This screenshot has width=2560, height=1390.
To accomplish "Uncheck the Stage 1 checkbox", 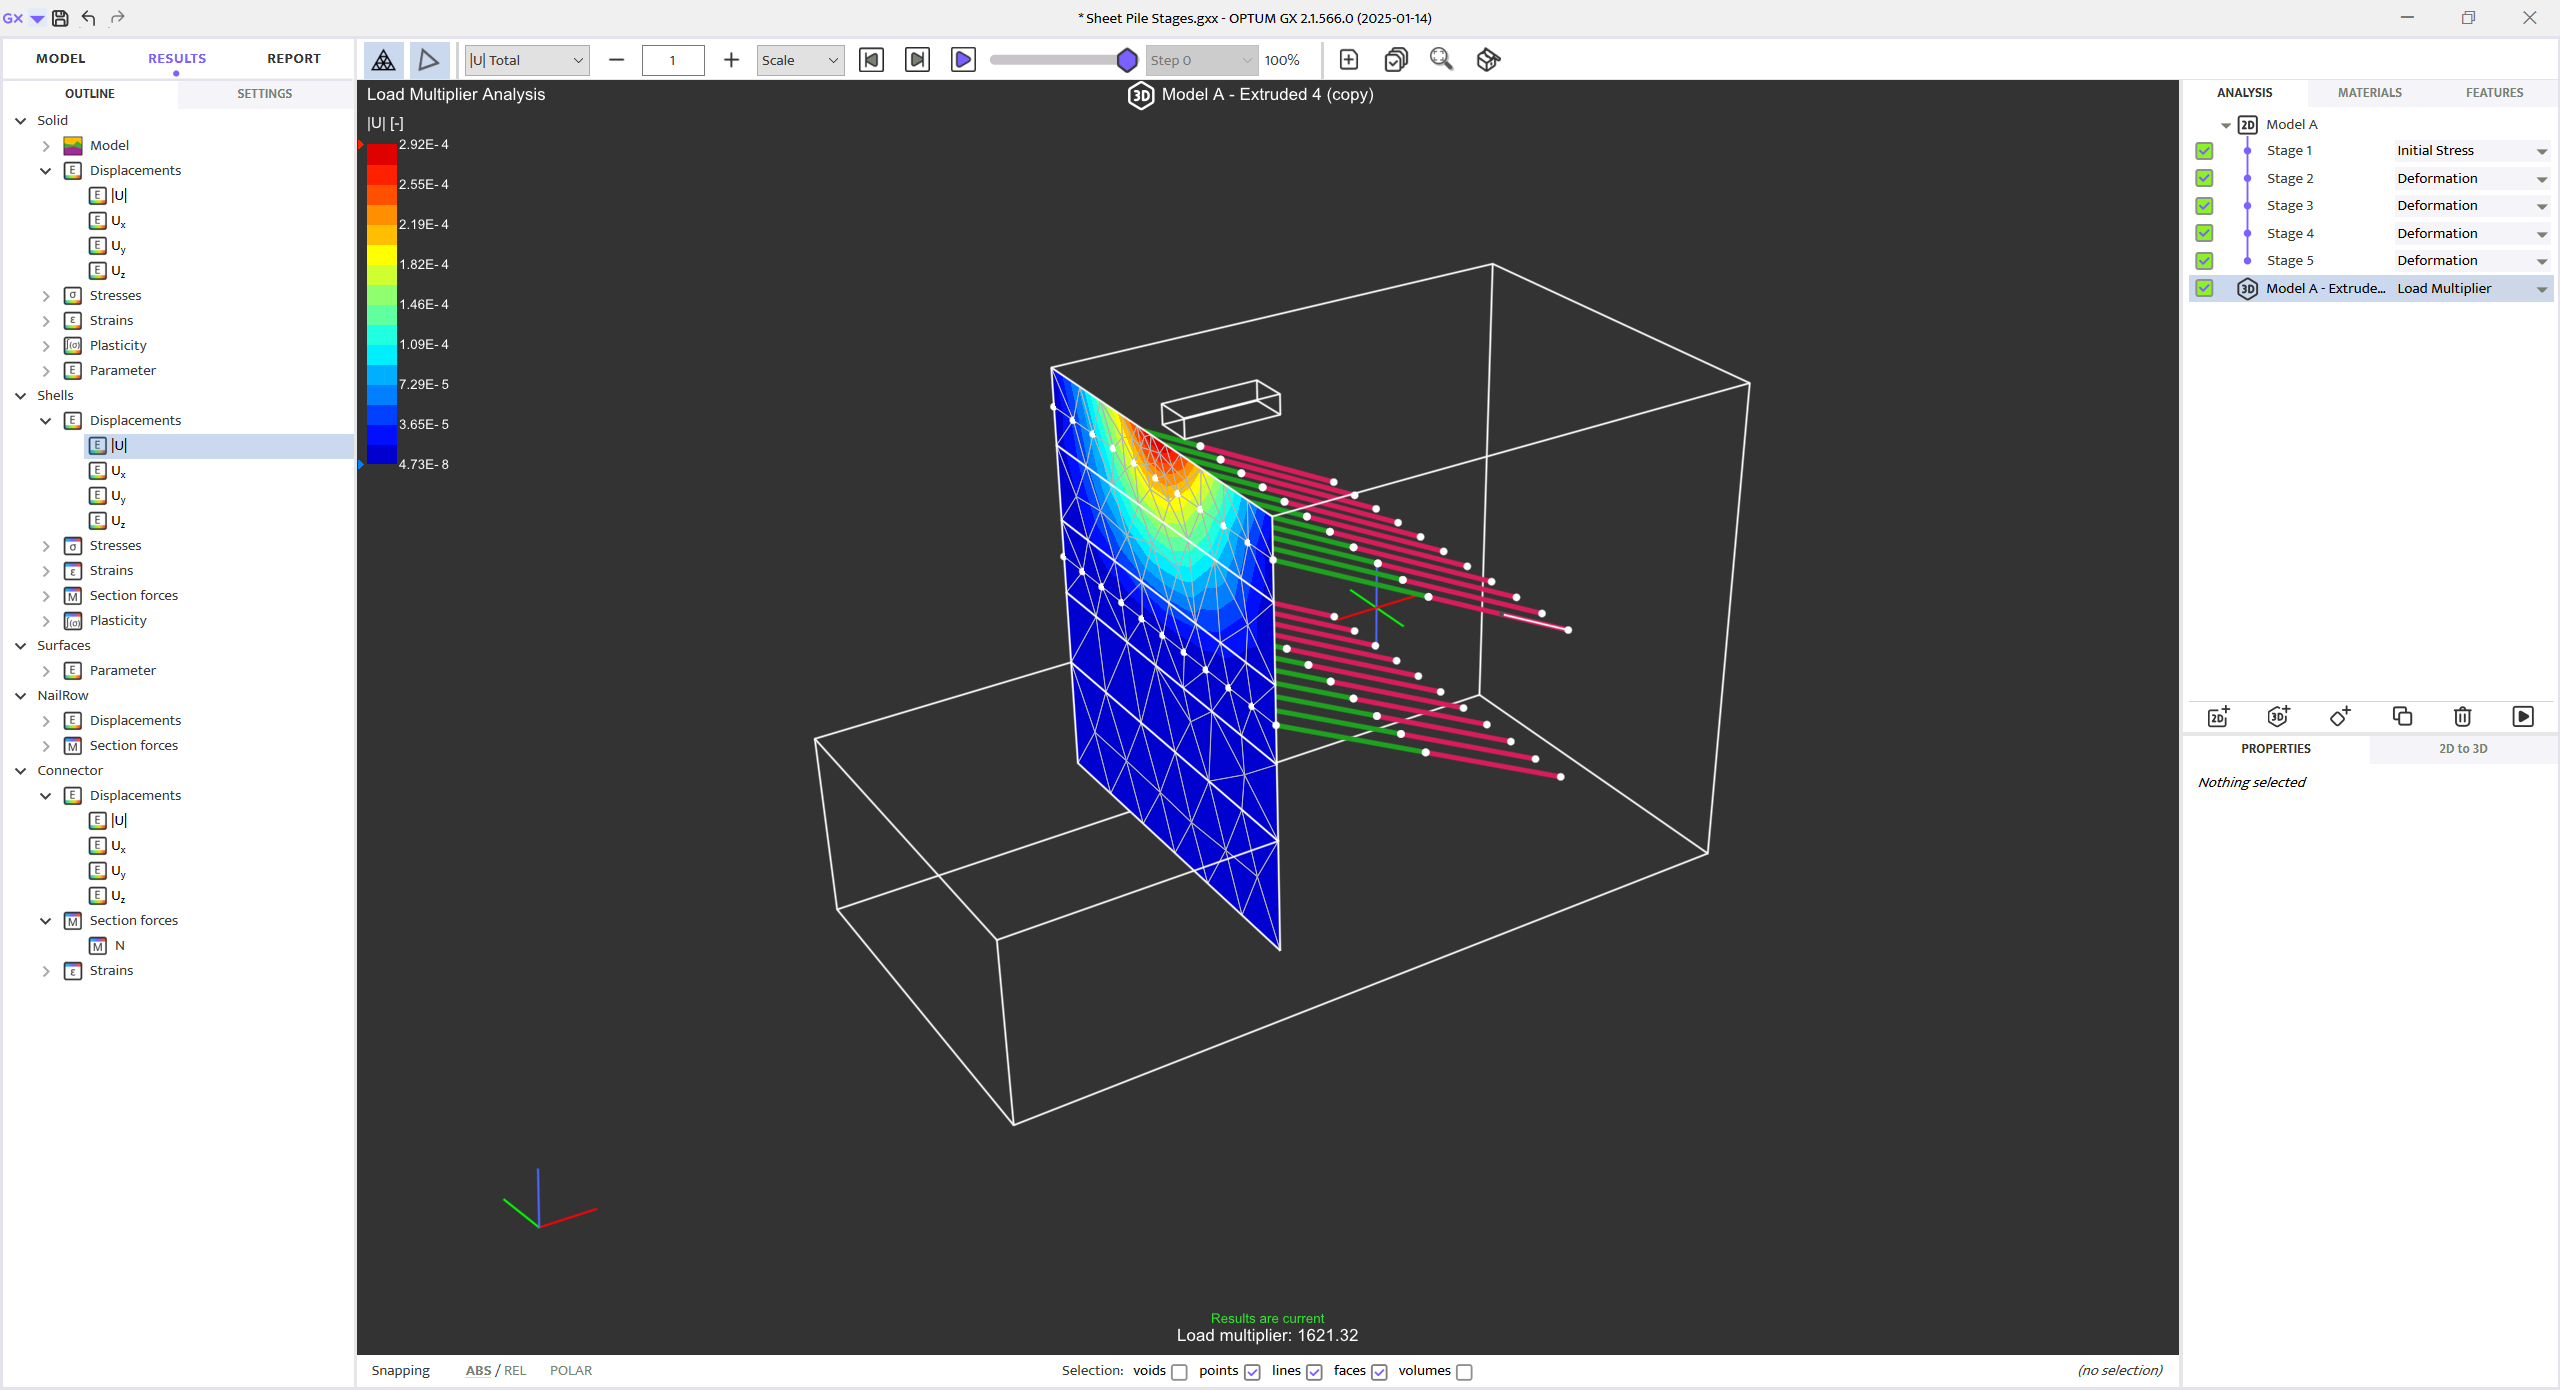I will click(x=2204, y=151).
